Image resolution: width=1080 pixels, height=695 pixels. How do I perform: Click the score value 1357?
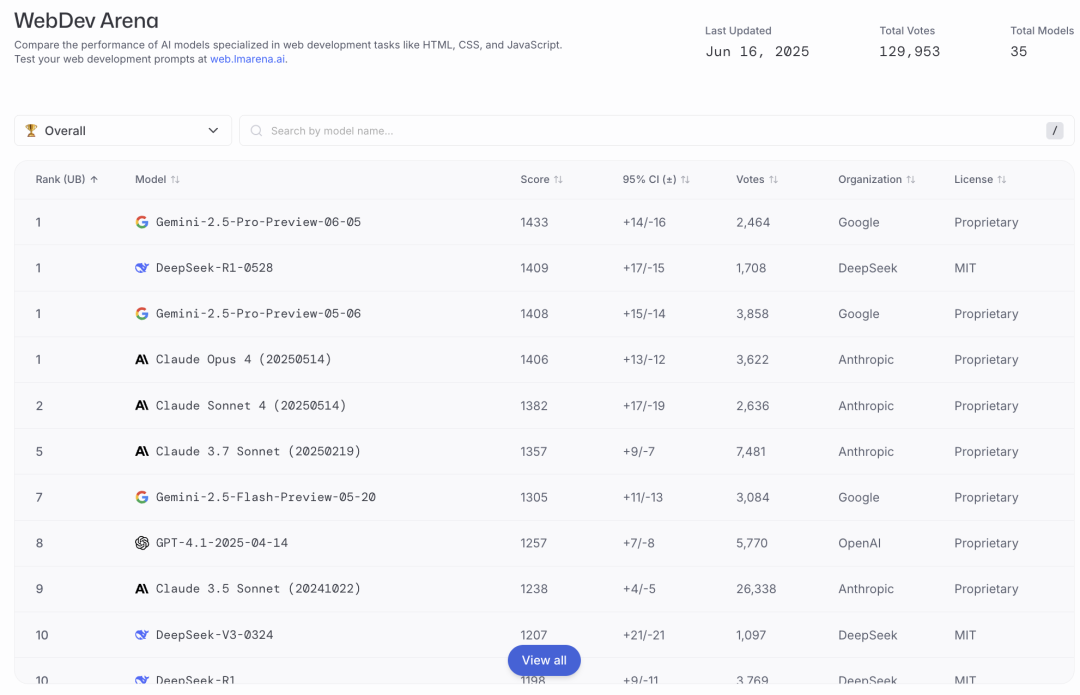534,452
